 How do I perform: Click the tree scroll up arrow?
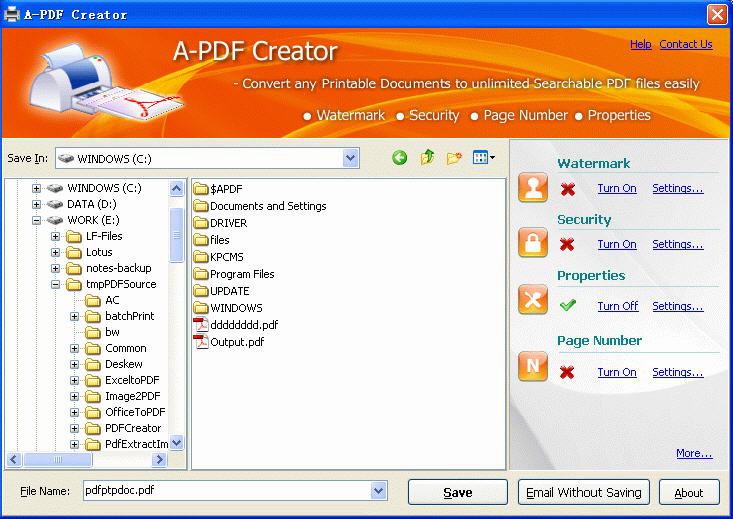click(x=177, y=188)
